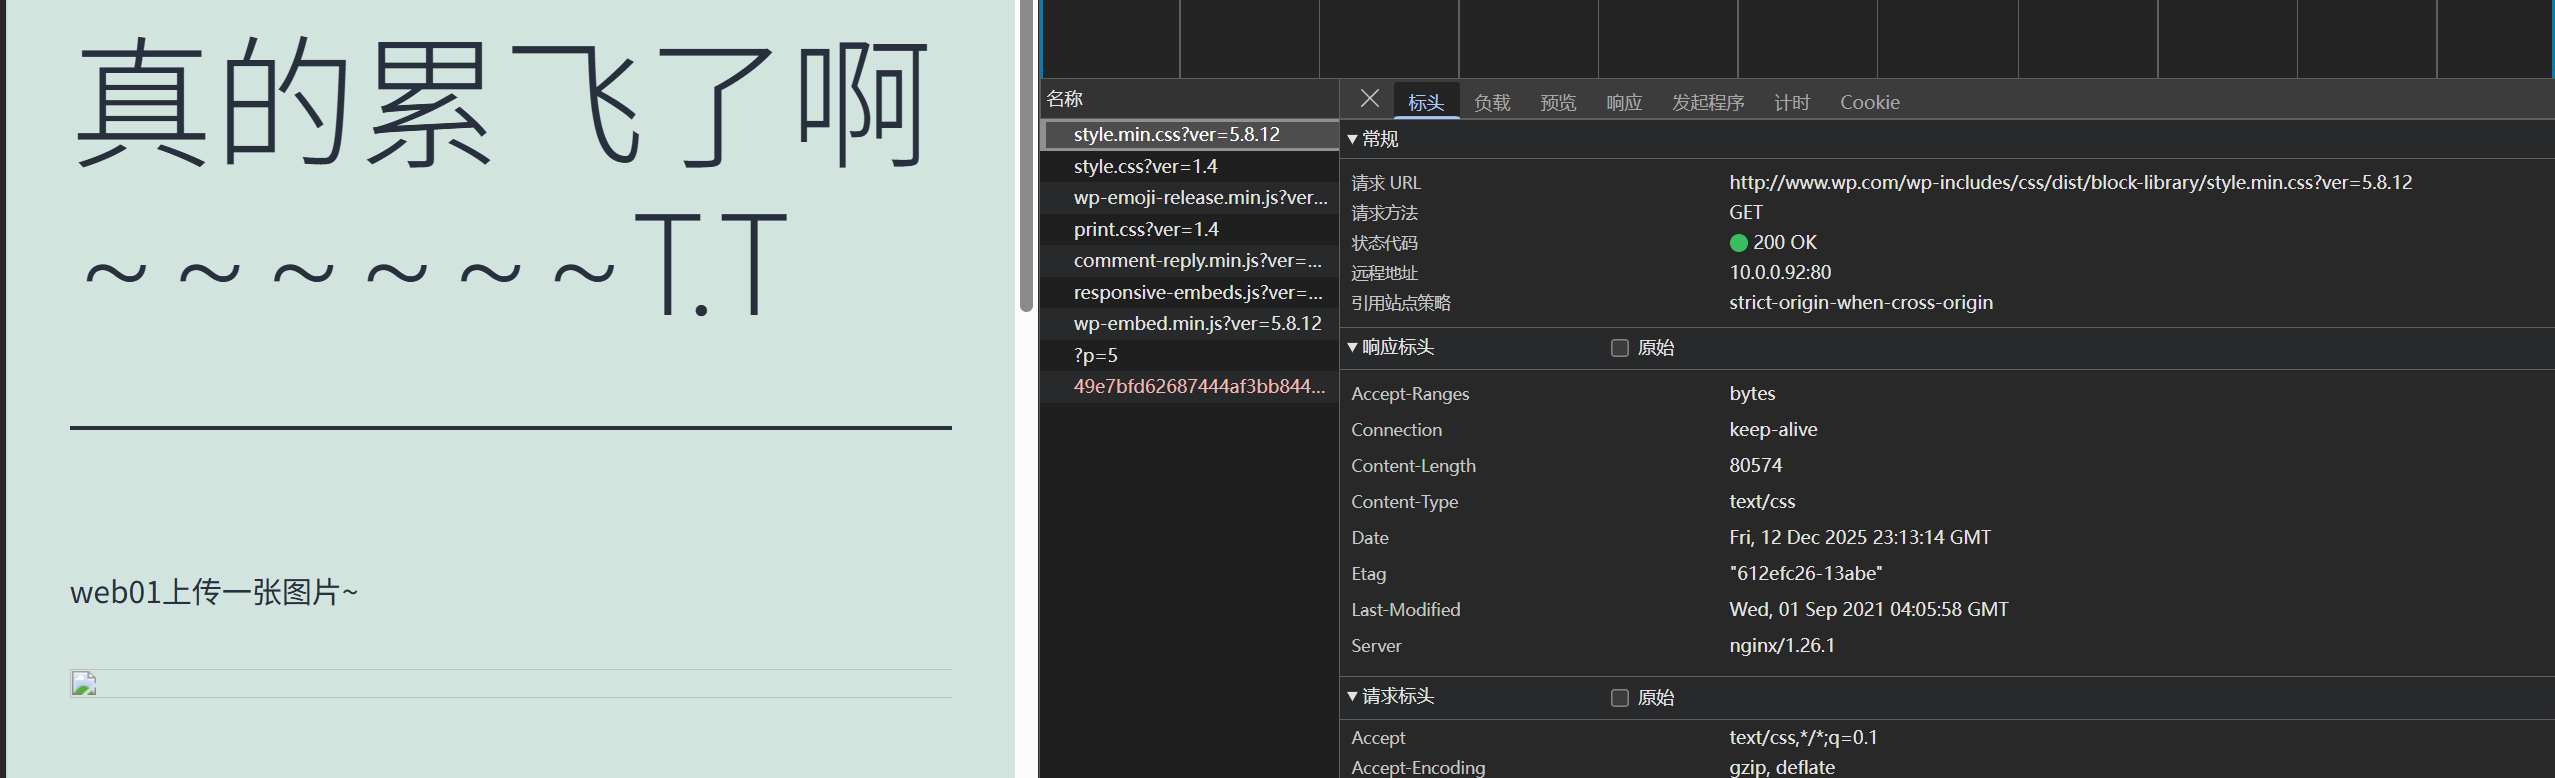Viewport: 2555px width, 778px height.
Task: Switch to the 标头 tab
Action: [1426, 102]
